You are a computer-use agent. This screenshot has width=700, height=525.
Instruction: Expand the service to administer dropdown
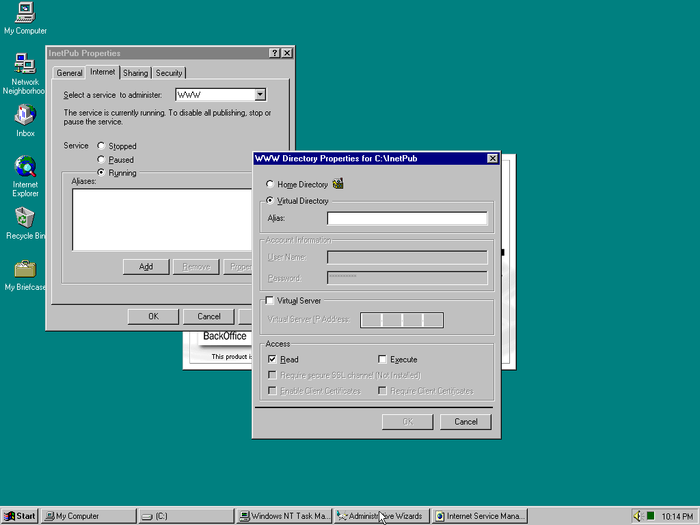pyautogui.click(x=259, y=95)
